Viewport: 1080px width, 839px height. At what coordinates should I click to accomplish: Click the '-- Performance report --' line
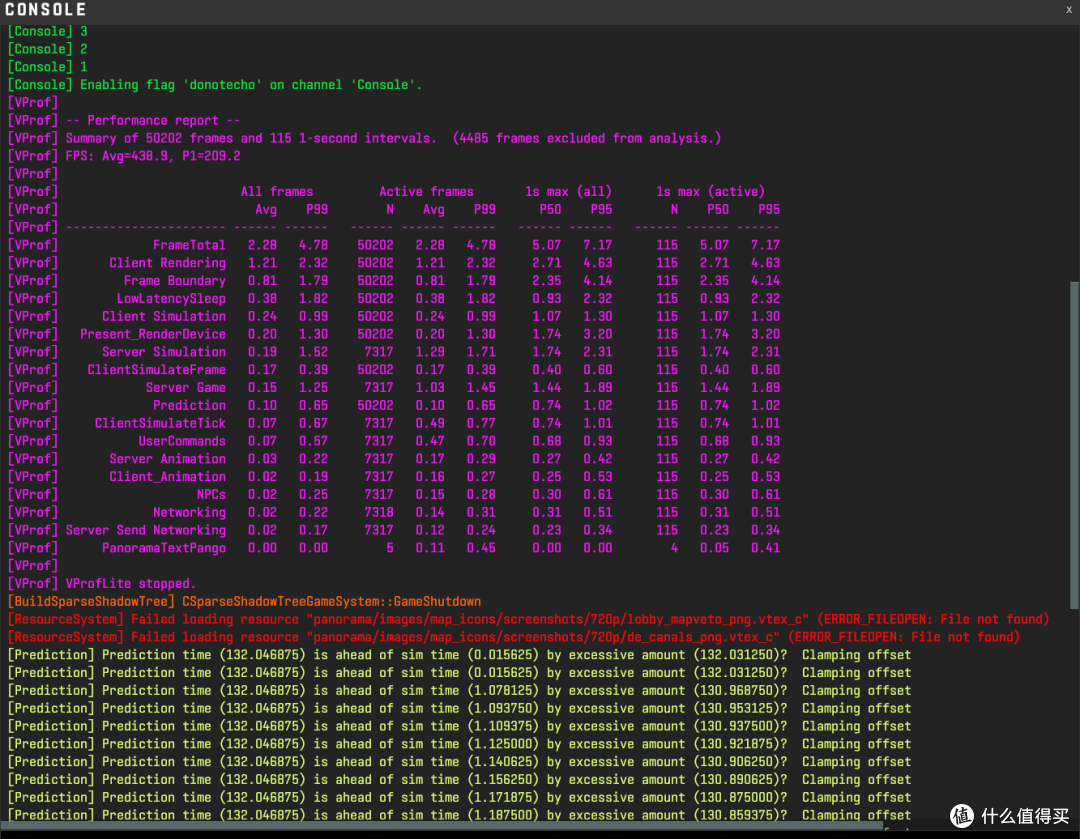[124, 121]
